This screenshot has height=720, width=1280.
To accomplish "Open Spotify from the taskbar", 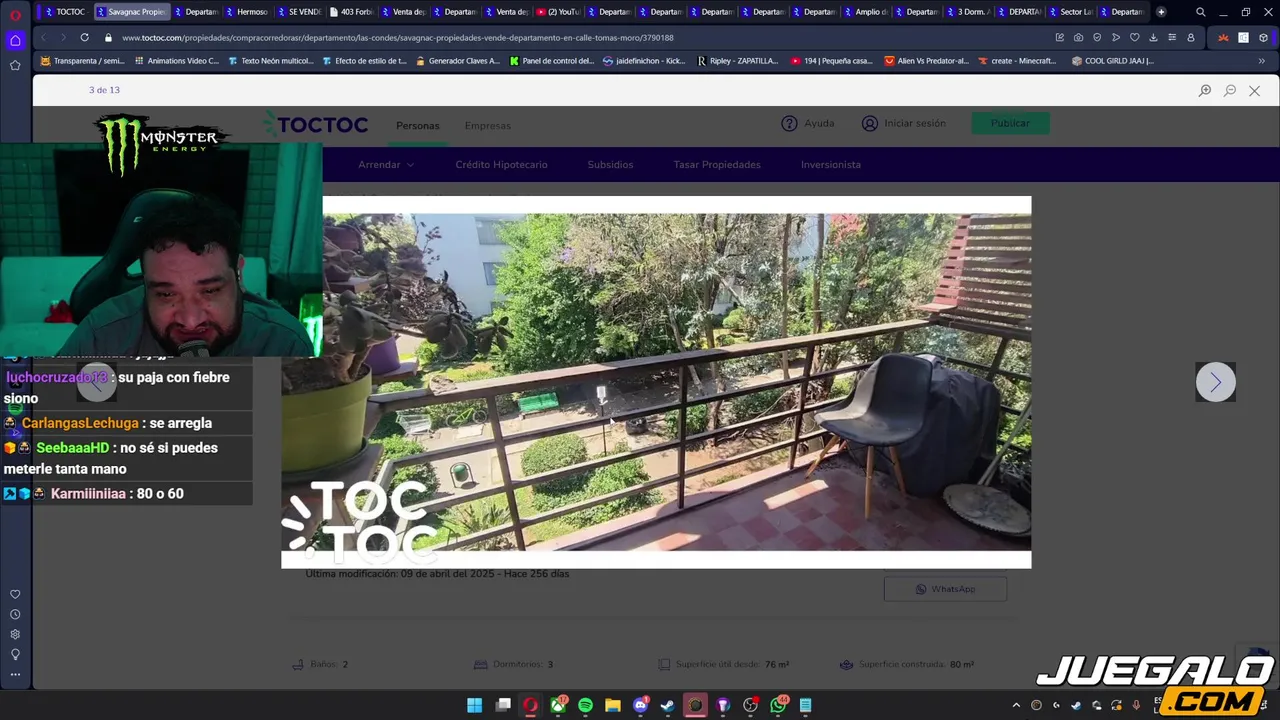I will 585,705.
